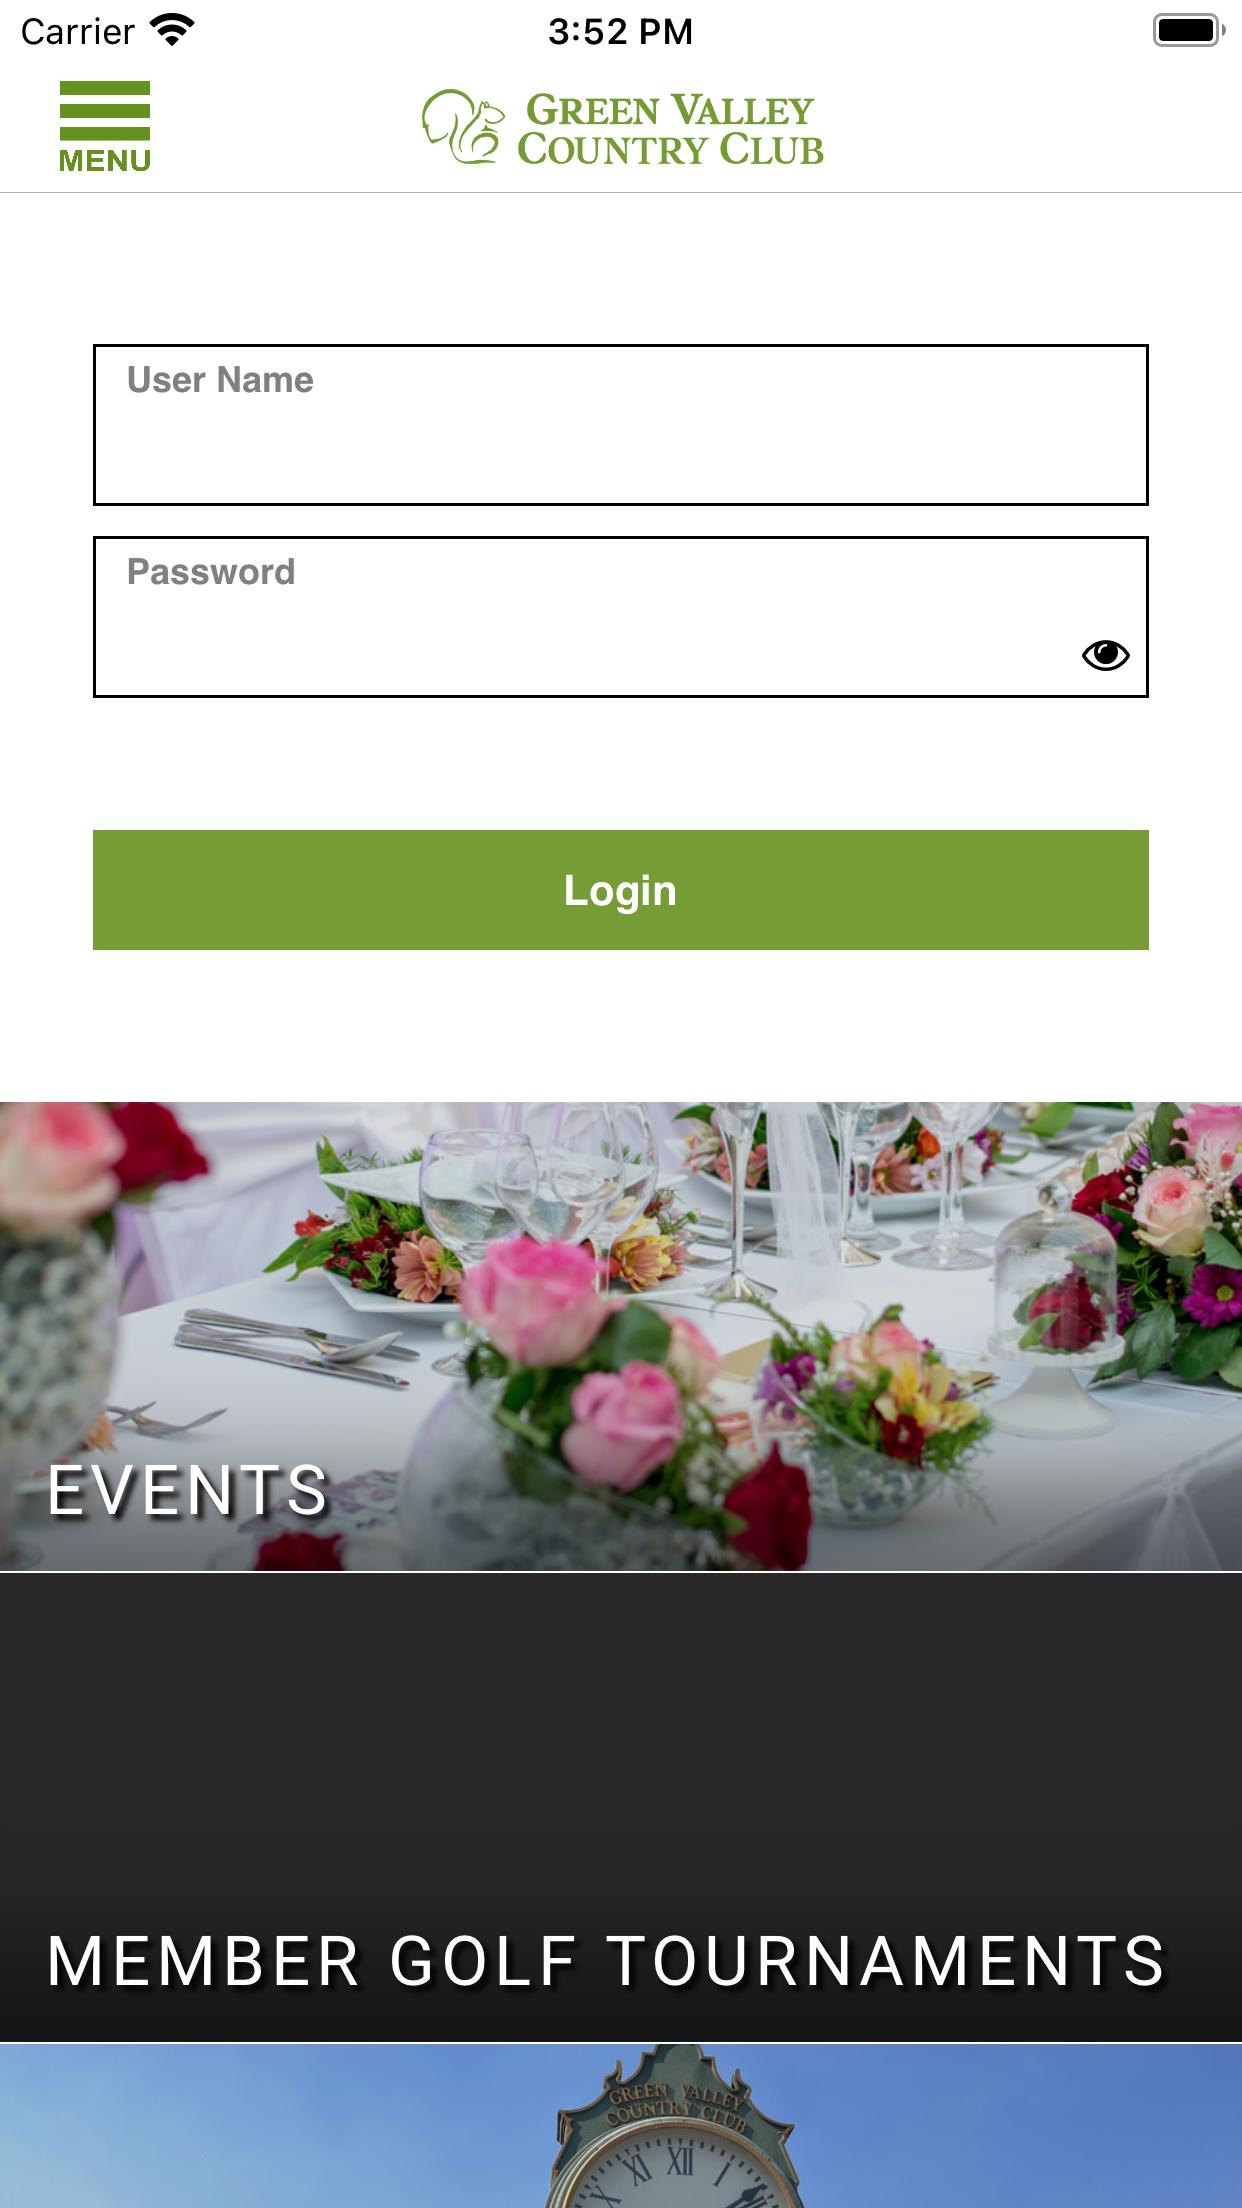The height and width of the screenshot is (2208, 1242).
Task: Tap the EVENTS heading text
Action: (188, 1491)
